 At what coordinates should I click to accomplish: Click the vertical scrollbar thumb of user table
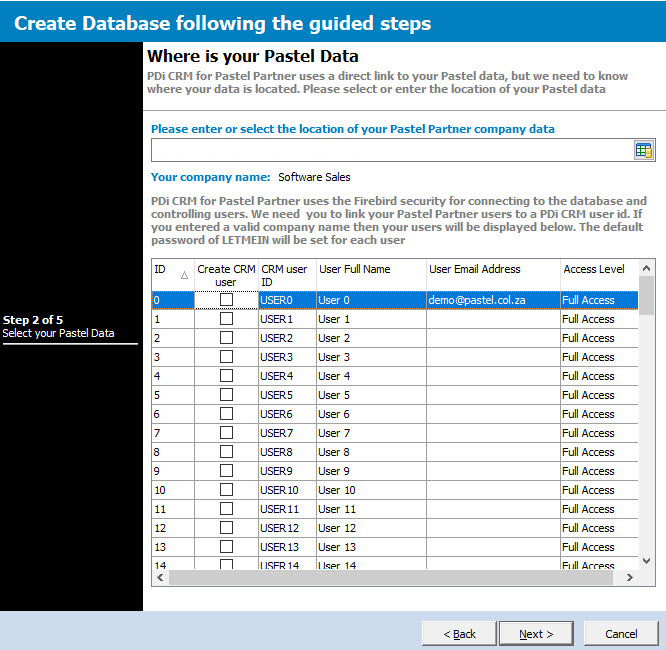[646, 296]
